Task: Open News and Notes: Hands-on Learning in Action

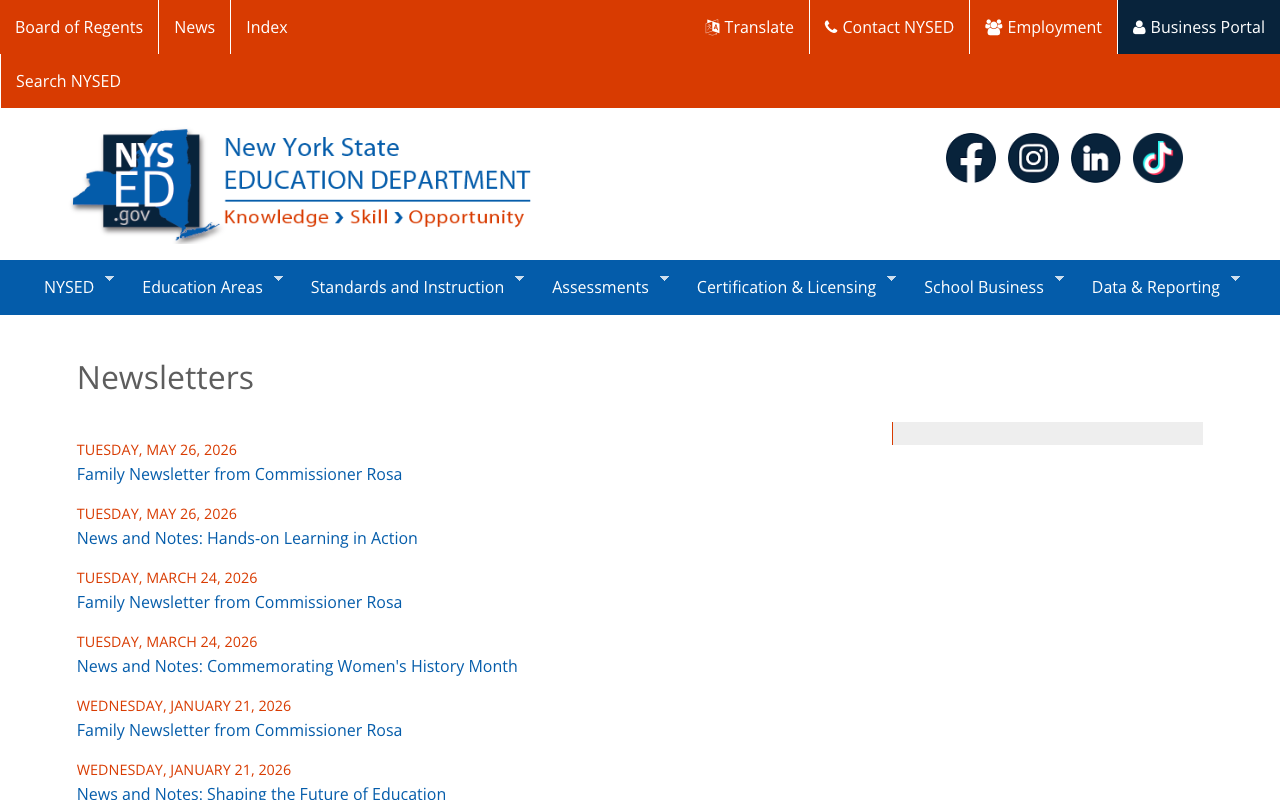Action: (247, 538)
